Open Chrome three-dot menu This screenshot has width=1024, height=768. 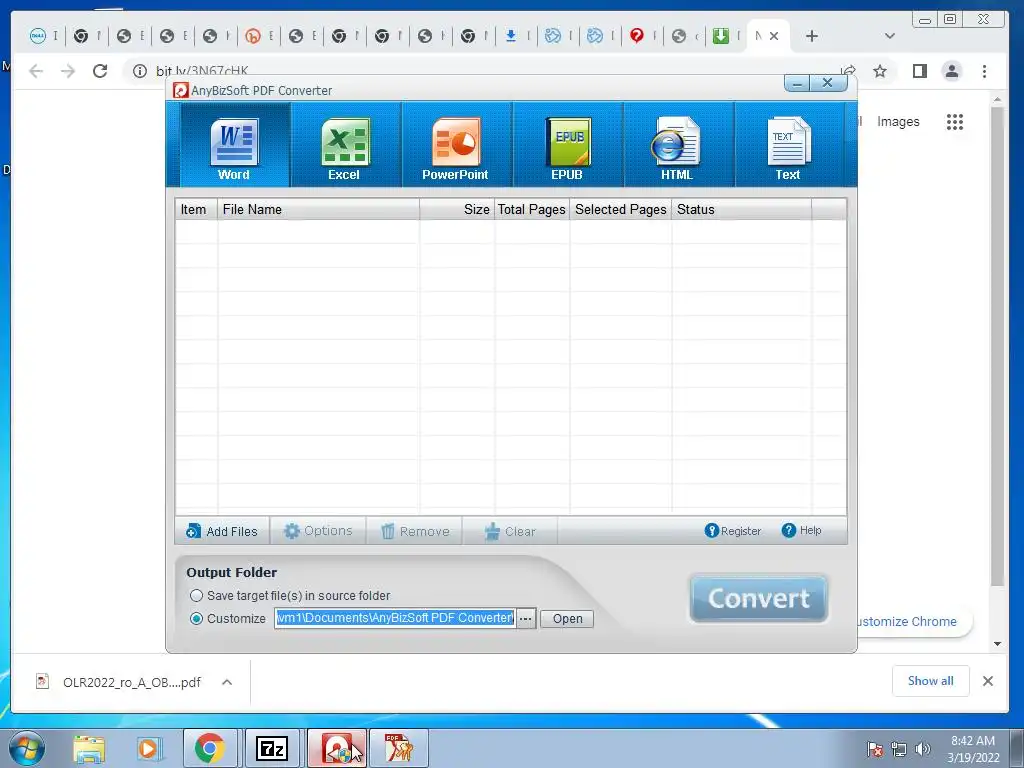pyautogui.click(x=984, y=71)
